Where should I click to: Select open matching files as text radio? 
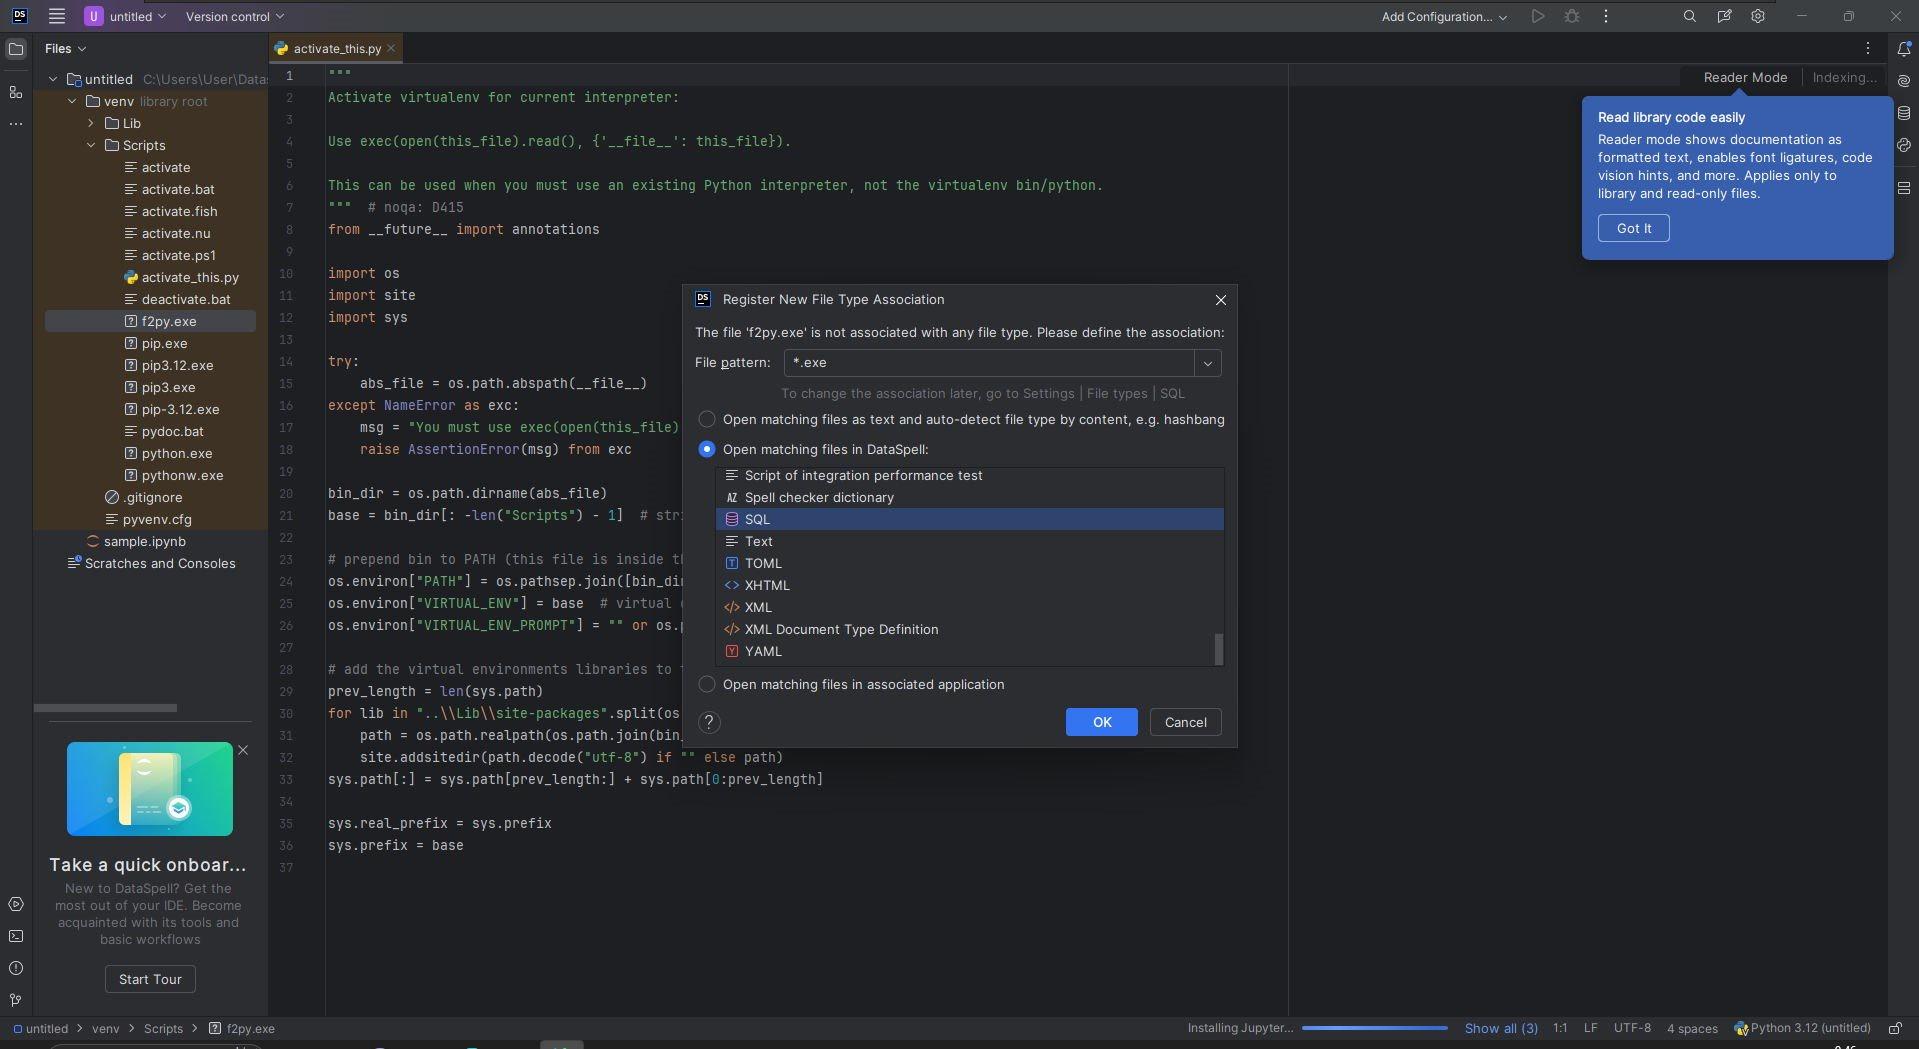[x=707, y=419]
